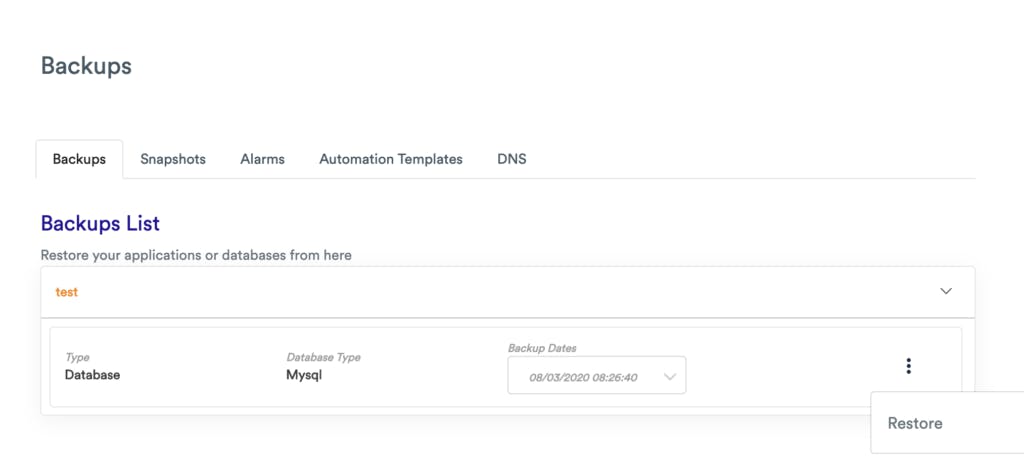Choose Restore from the popup menu
This screenshot has height=460, width=1024.
click(915, 423)
